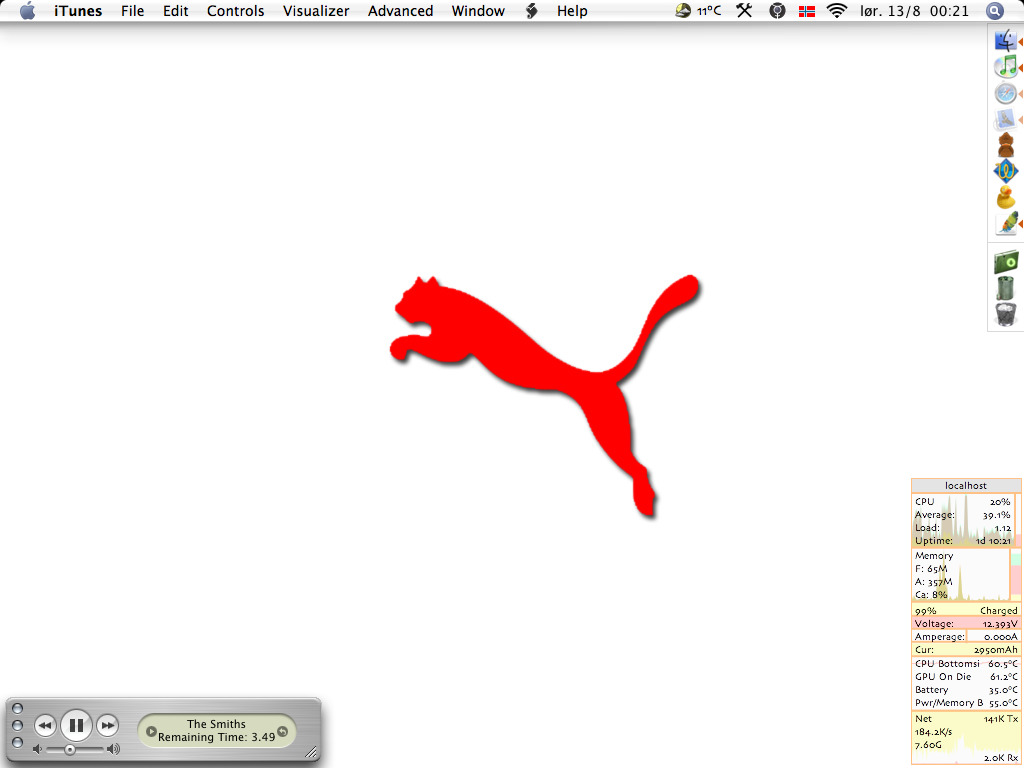Open the Window menu
The height and width of the screenshot is (768, 1024).
478,11
